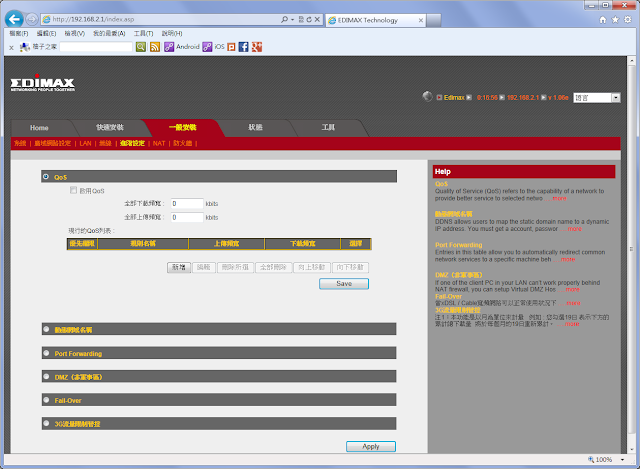Open the LAN submenu link

[x=85, y=143]
